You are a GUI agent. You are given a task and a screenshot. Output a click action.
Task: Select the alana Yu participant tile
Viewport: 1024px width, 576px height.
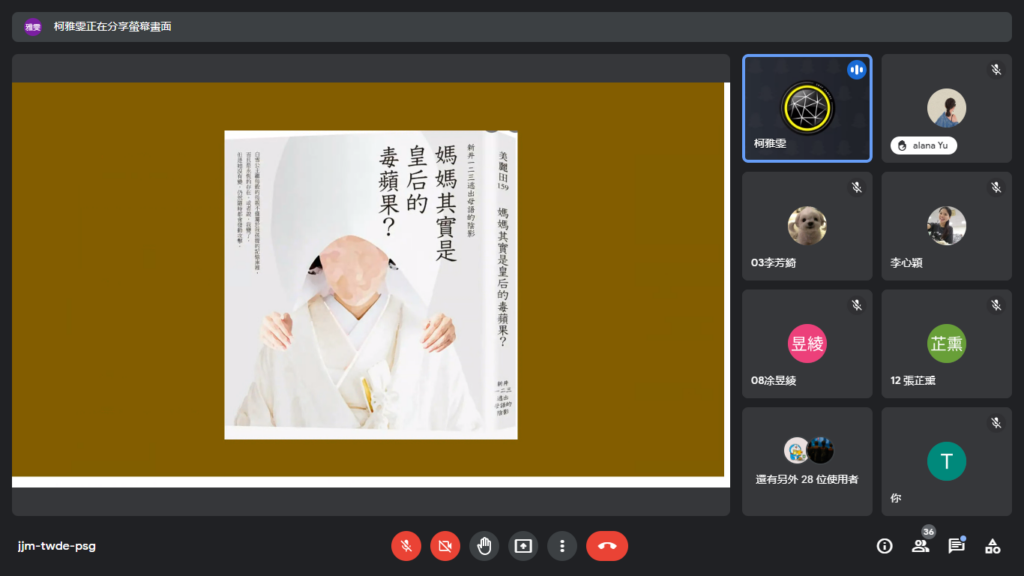coord(946,108)
